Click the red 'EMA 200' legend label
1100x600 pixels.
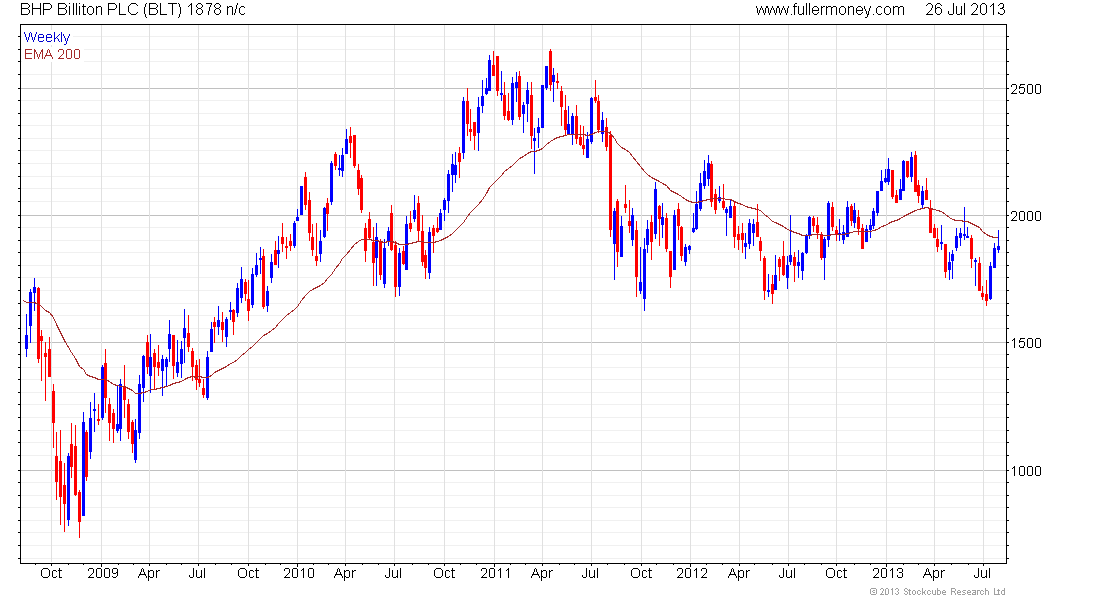click(53, 54)
